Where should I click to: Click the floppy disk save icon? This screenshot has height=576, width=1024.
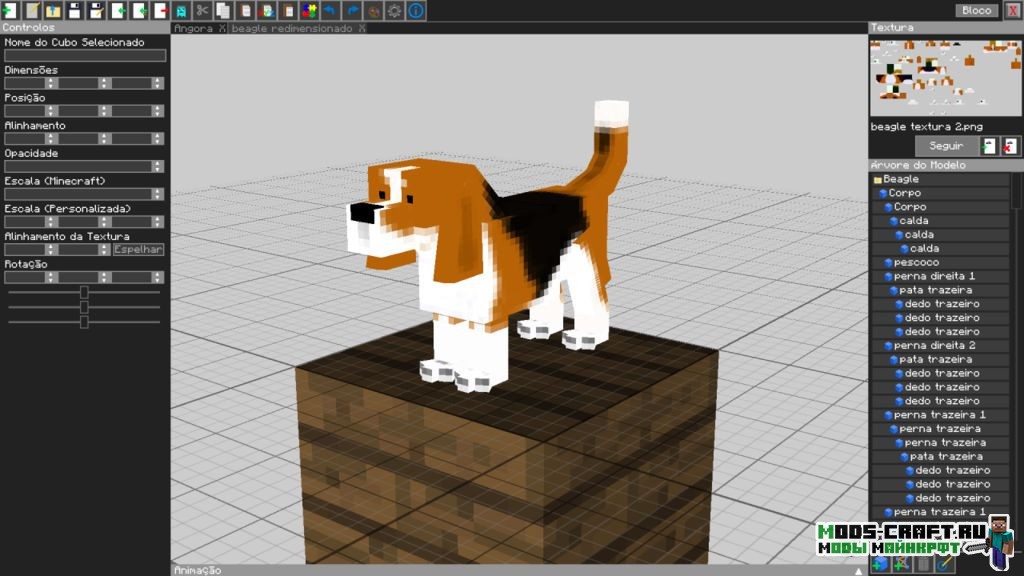74,10
